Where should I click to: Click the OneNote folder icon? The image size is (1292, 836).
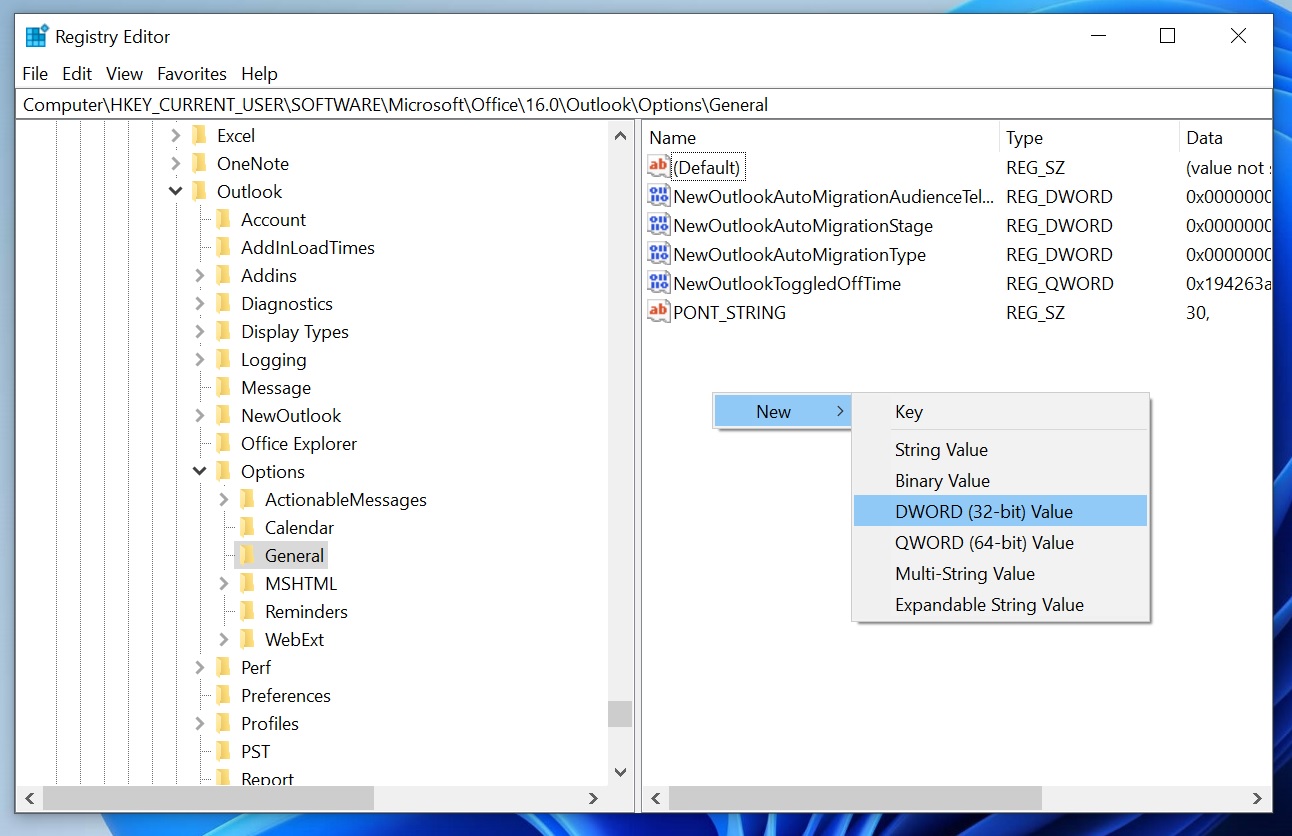click(199, 164)
